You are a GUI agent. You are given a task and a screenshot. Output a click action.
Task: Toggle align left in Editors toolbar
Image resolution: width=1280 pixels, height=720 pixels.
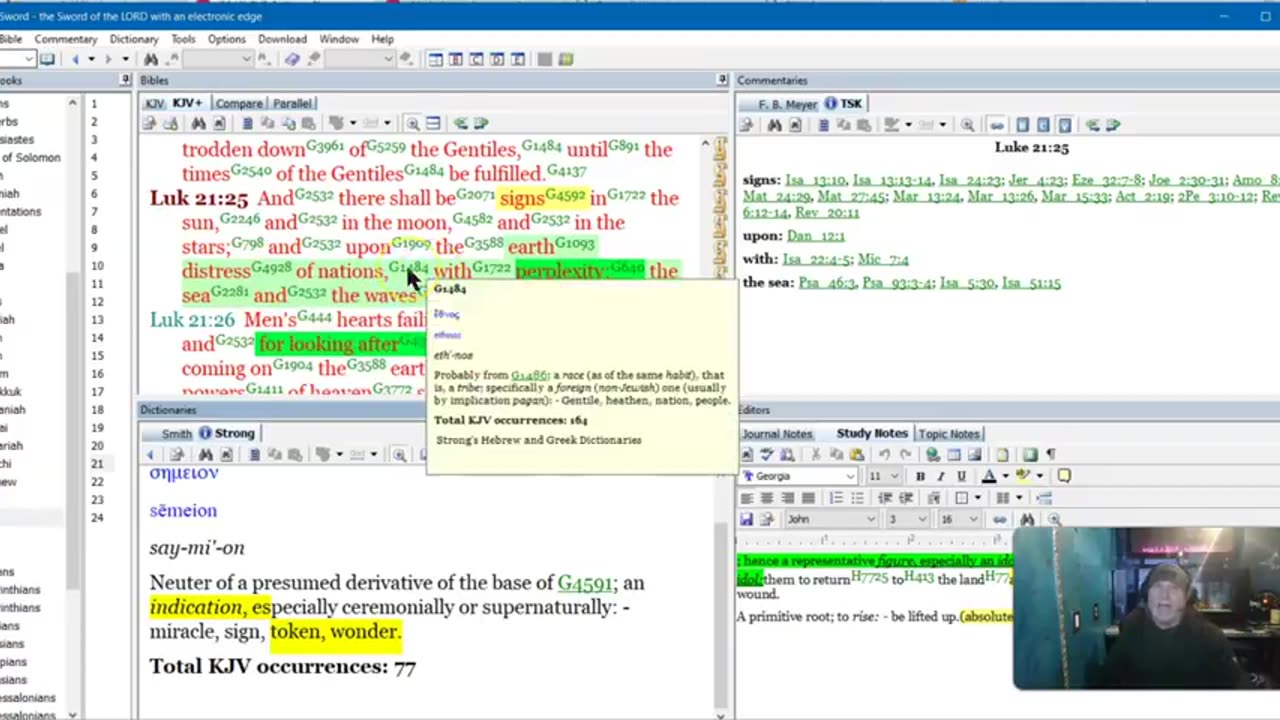(x=747, y=498)
